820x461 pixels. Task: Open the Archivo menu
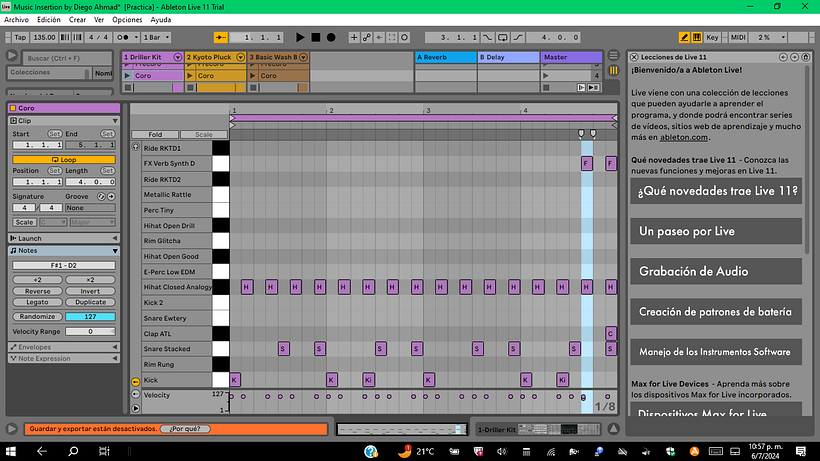(16, 20)
